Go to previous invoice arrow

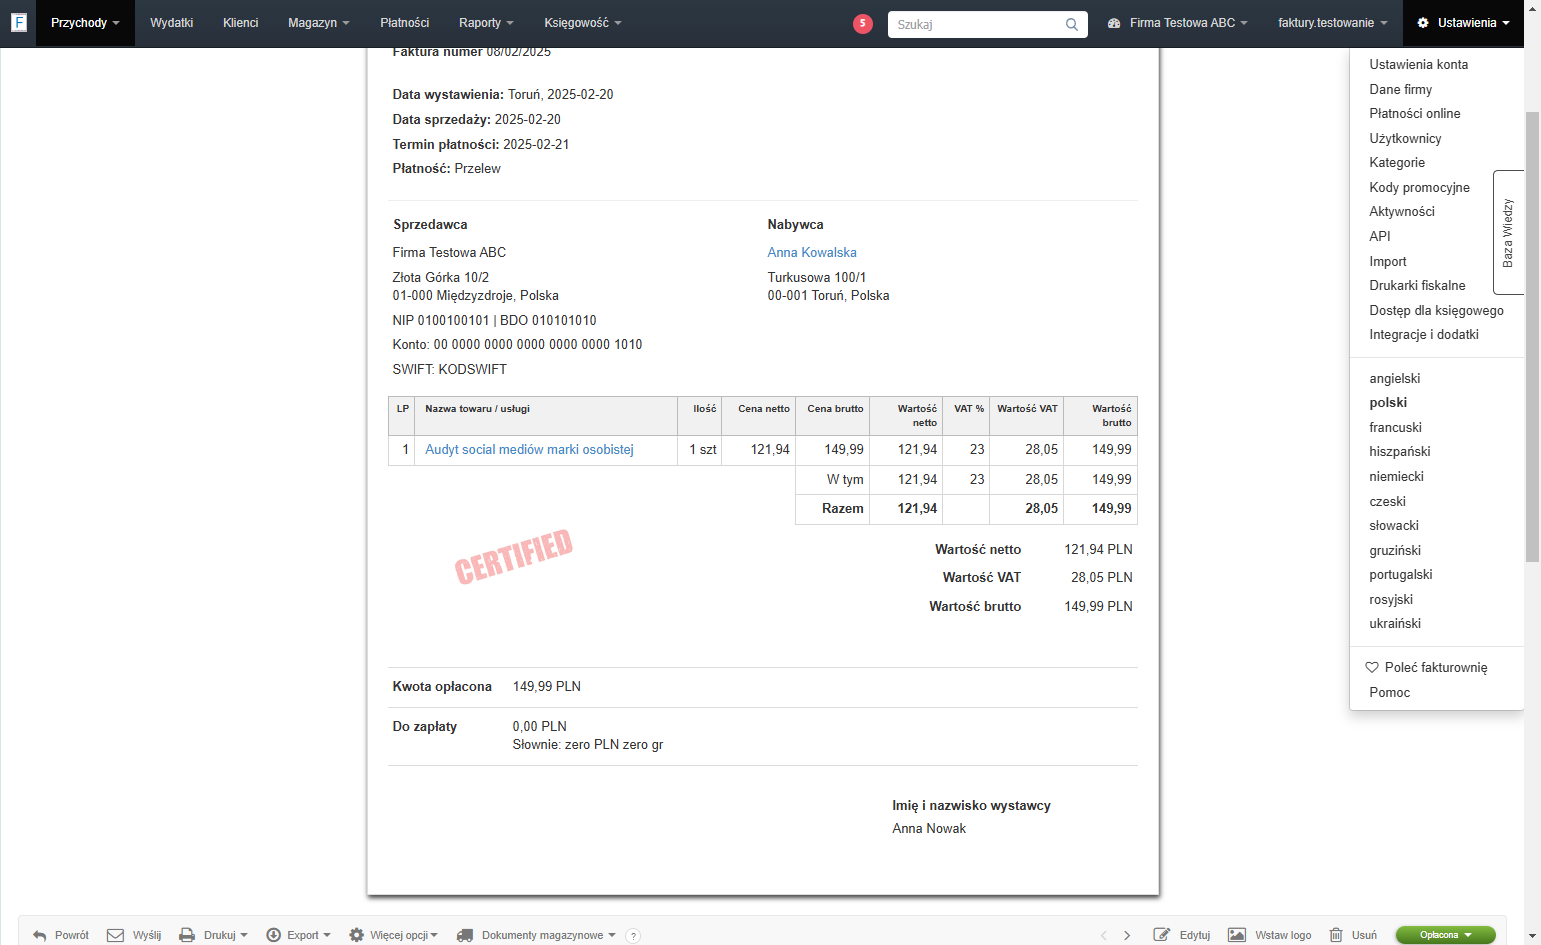point(1104,936)
